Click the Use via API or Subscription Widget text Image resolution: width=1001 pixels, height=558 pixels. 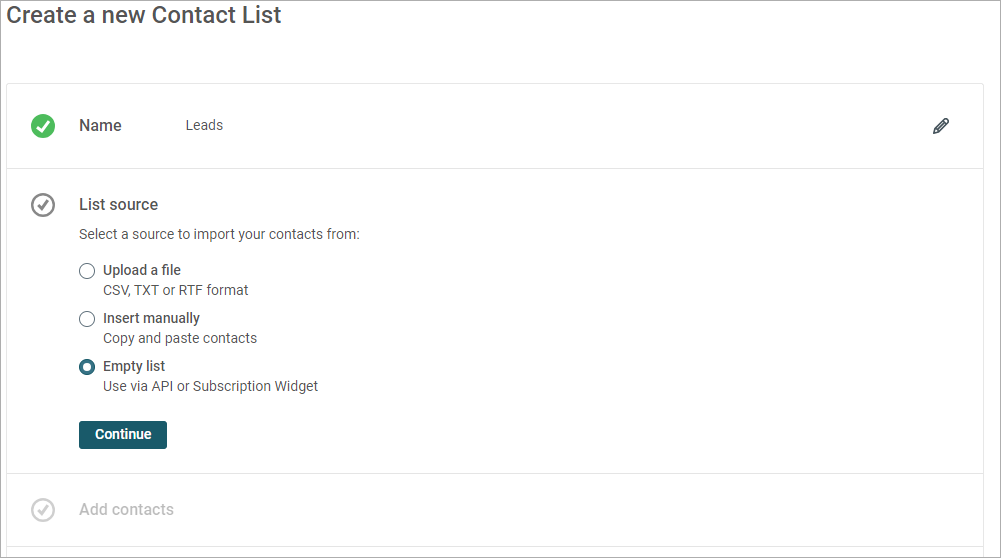tap(211, 386)
